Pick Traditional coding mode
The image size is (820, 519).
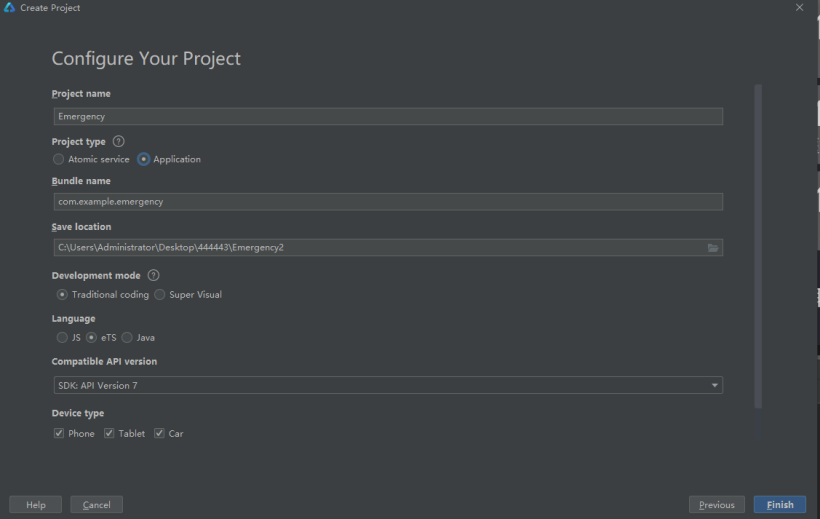tap(62, 295)
